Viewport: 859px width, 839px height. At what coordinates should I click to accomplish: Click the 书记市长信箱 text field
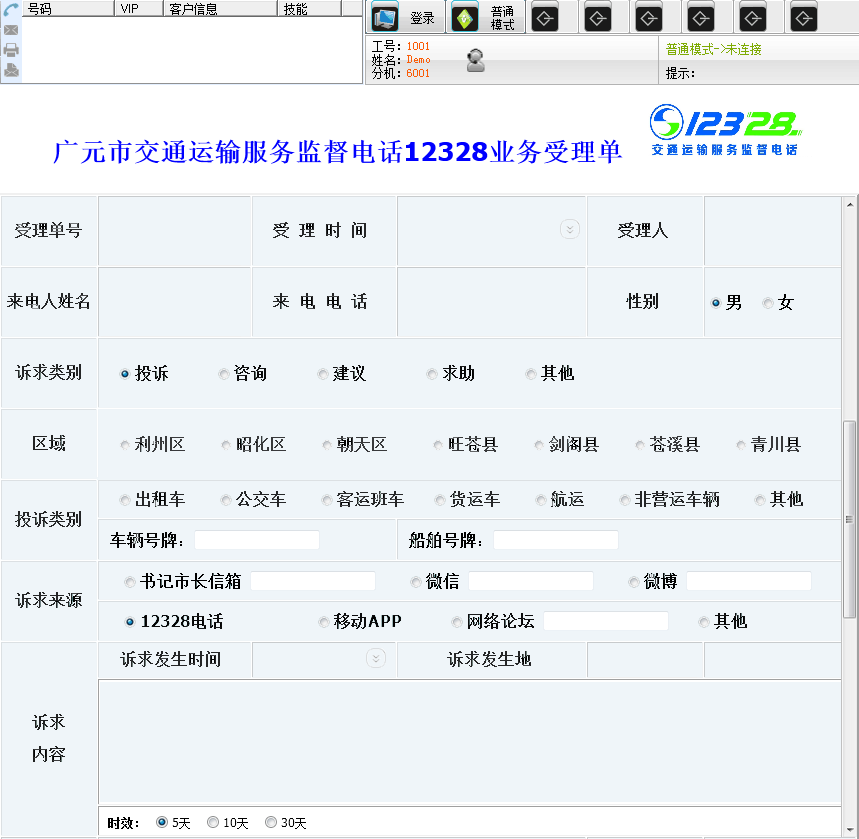point(313,581)
